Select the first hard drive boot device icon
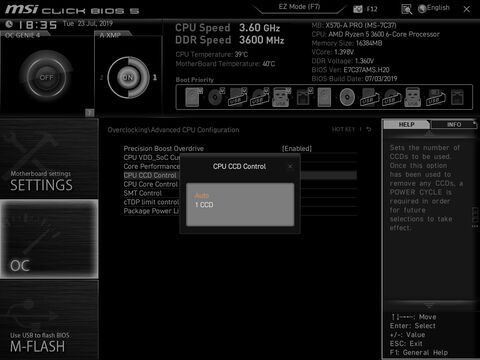The image size is (480, 360). [193, 97]
